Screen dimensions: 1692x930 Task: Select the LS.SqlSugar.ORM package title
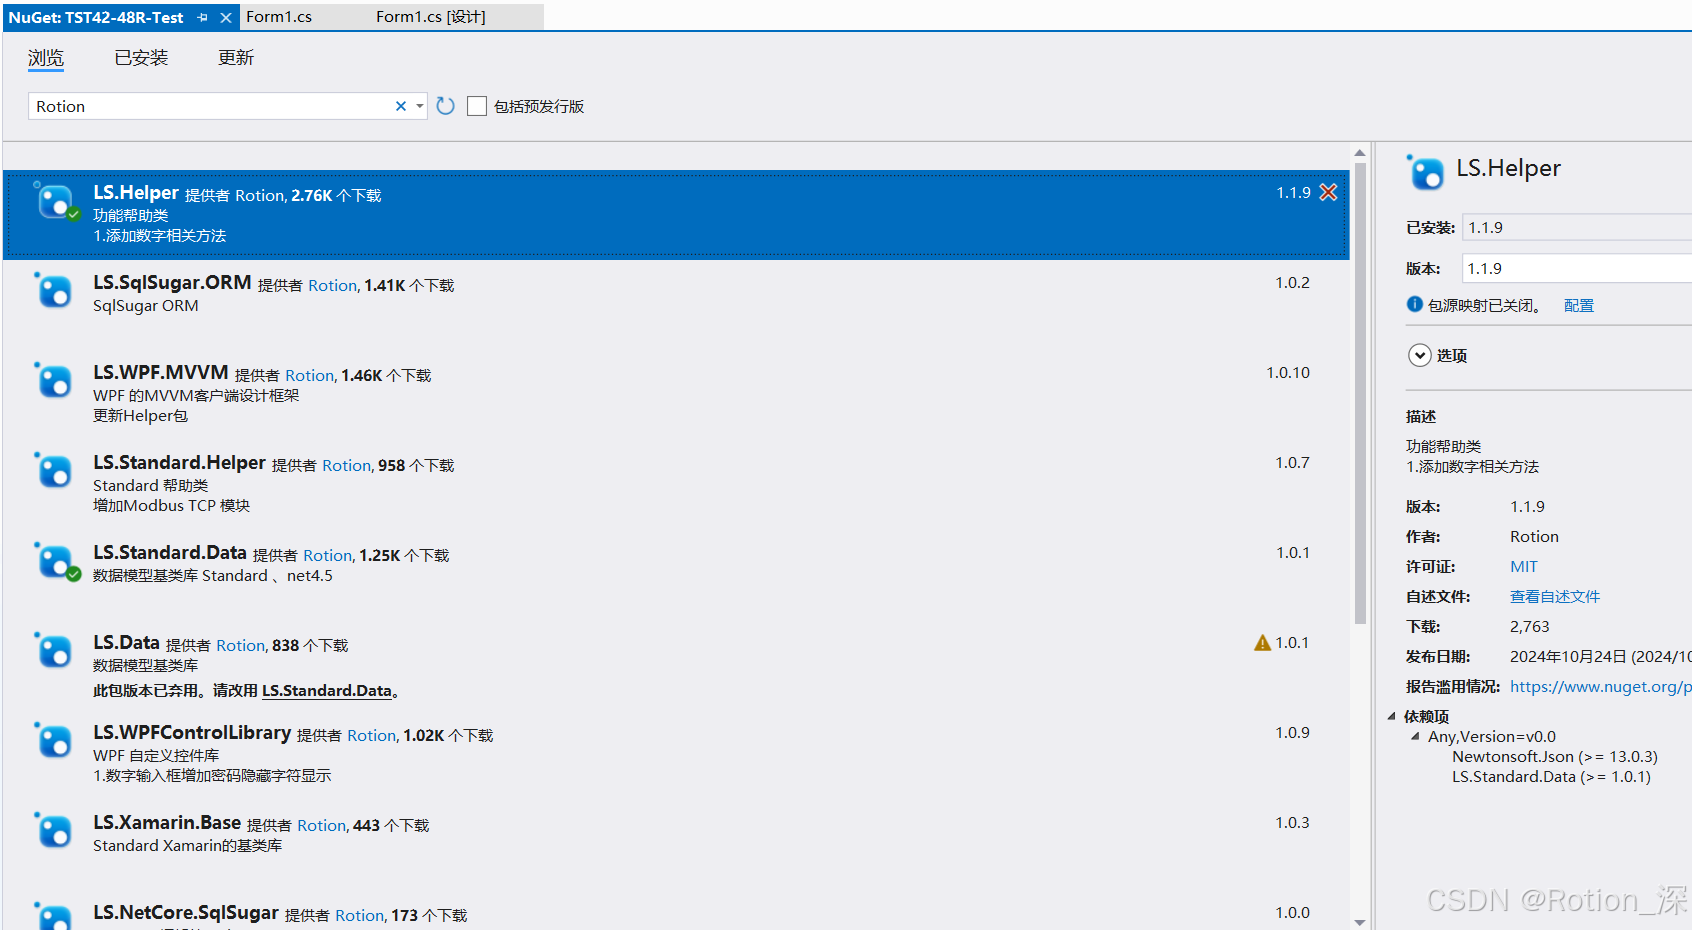click(172, 283)
